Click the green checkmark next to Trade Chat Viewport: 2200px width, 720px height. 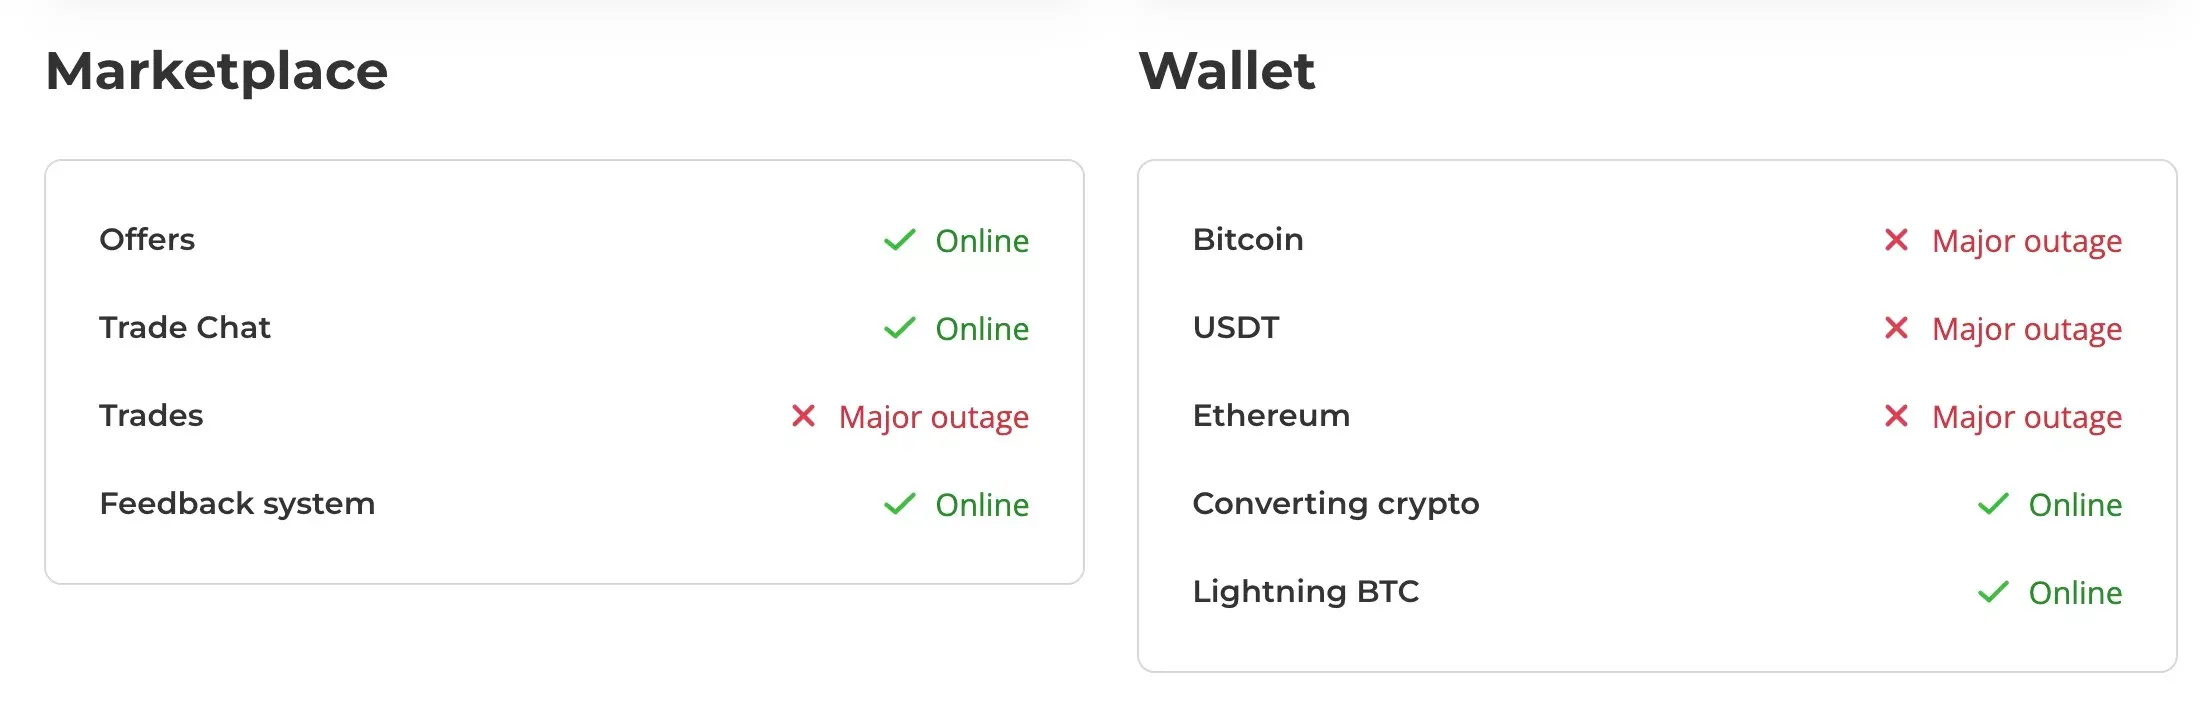coord(899,328)
